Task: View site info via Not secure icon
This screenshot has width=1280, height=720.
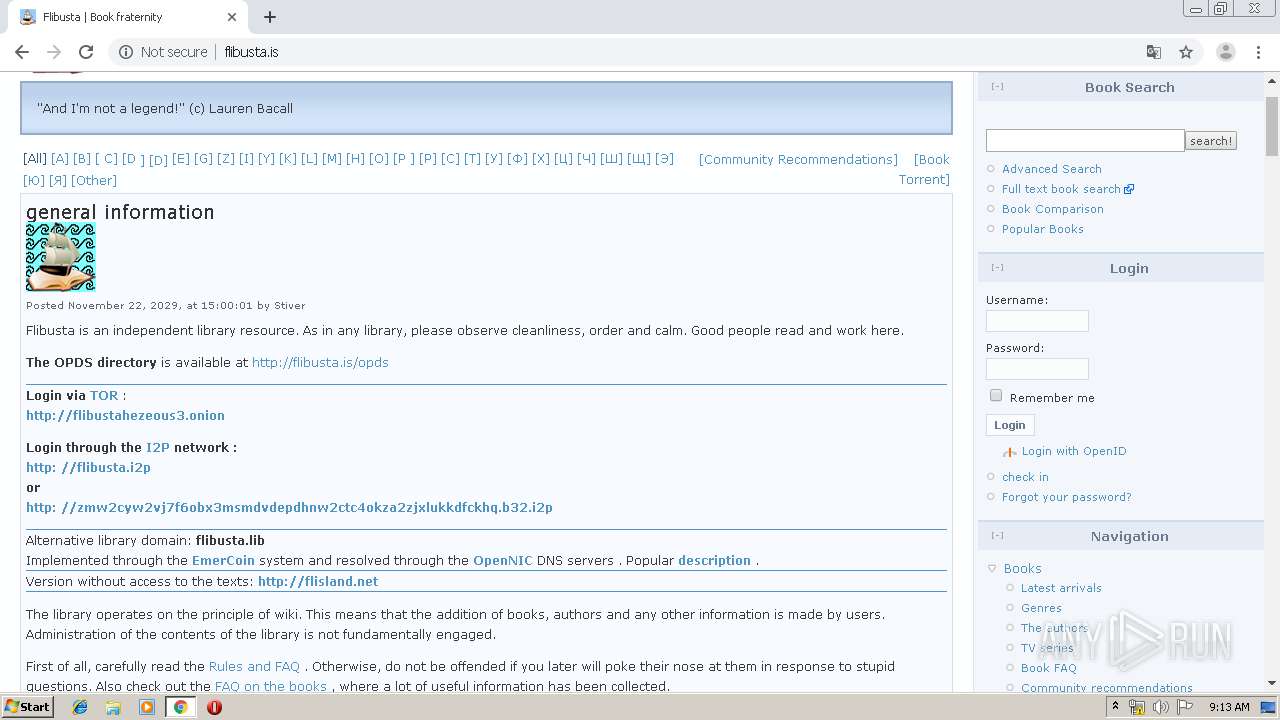Action: [x=126, y=52]
